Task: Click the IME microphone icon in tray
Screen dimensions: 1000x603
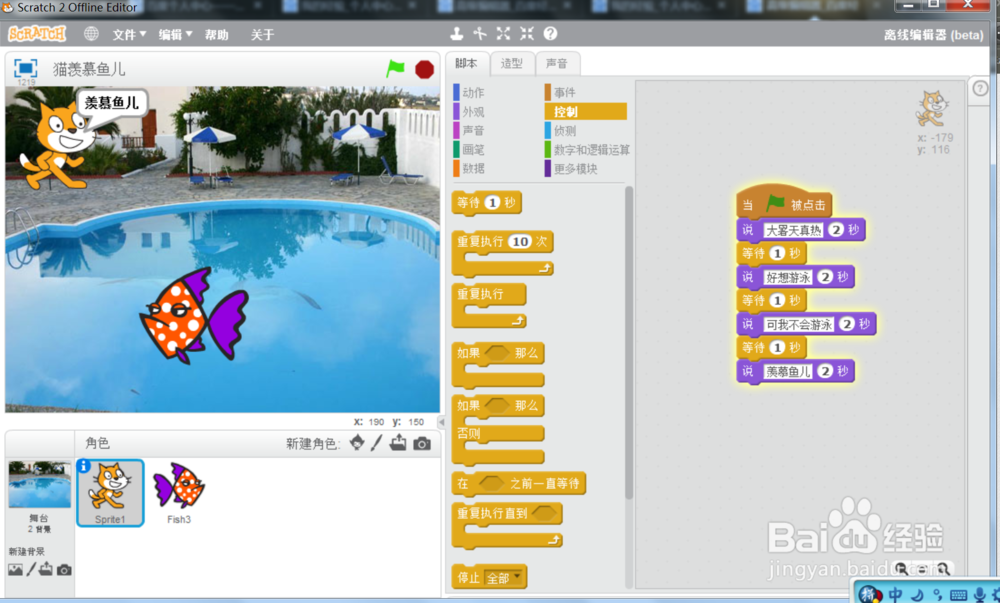Action: tap(980, 595)
